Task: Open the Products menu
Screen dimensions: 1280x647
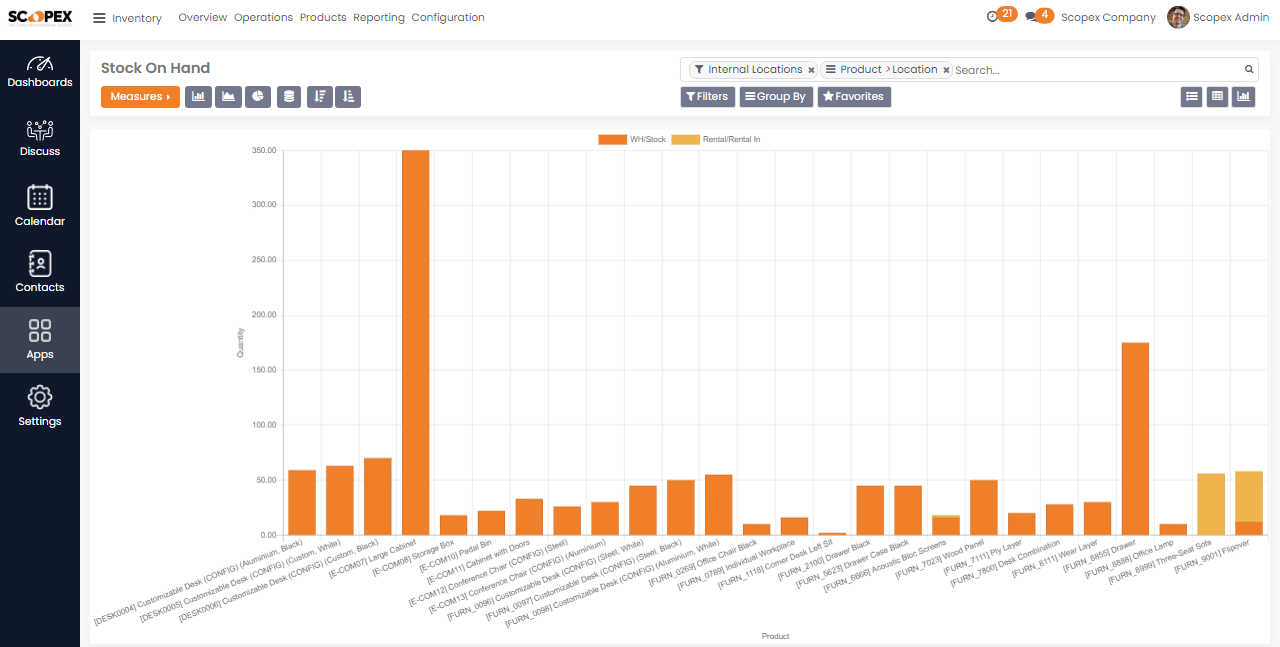Action: pos(323,18)
